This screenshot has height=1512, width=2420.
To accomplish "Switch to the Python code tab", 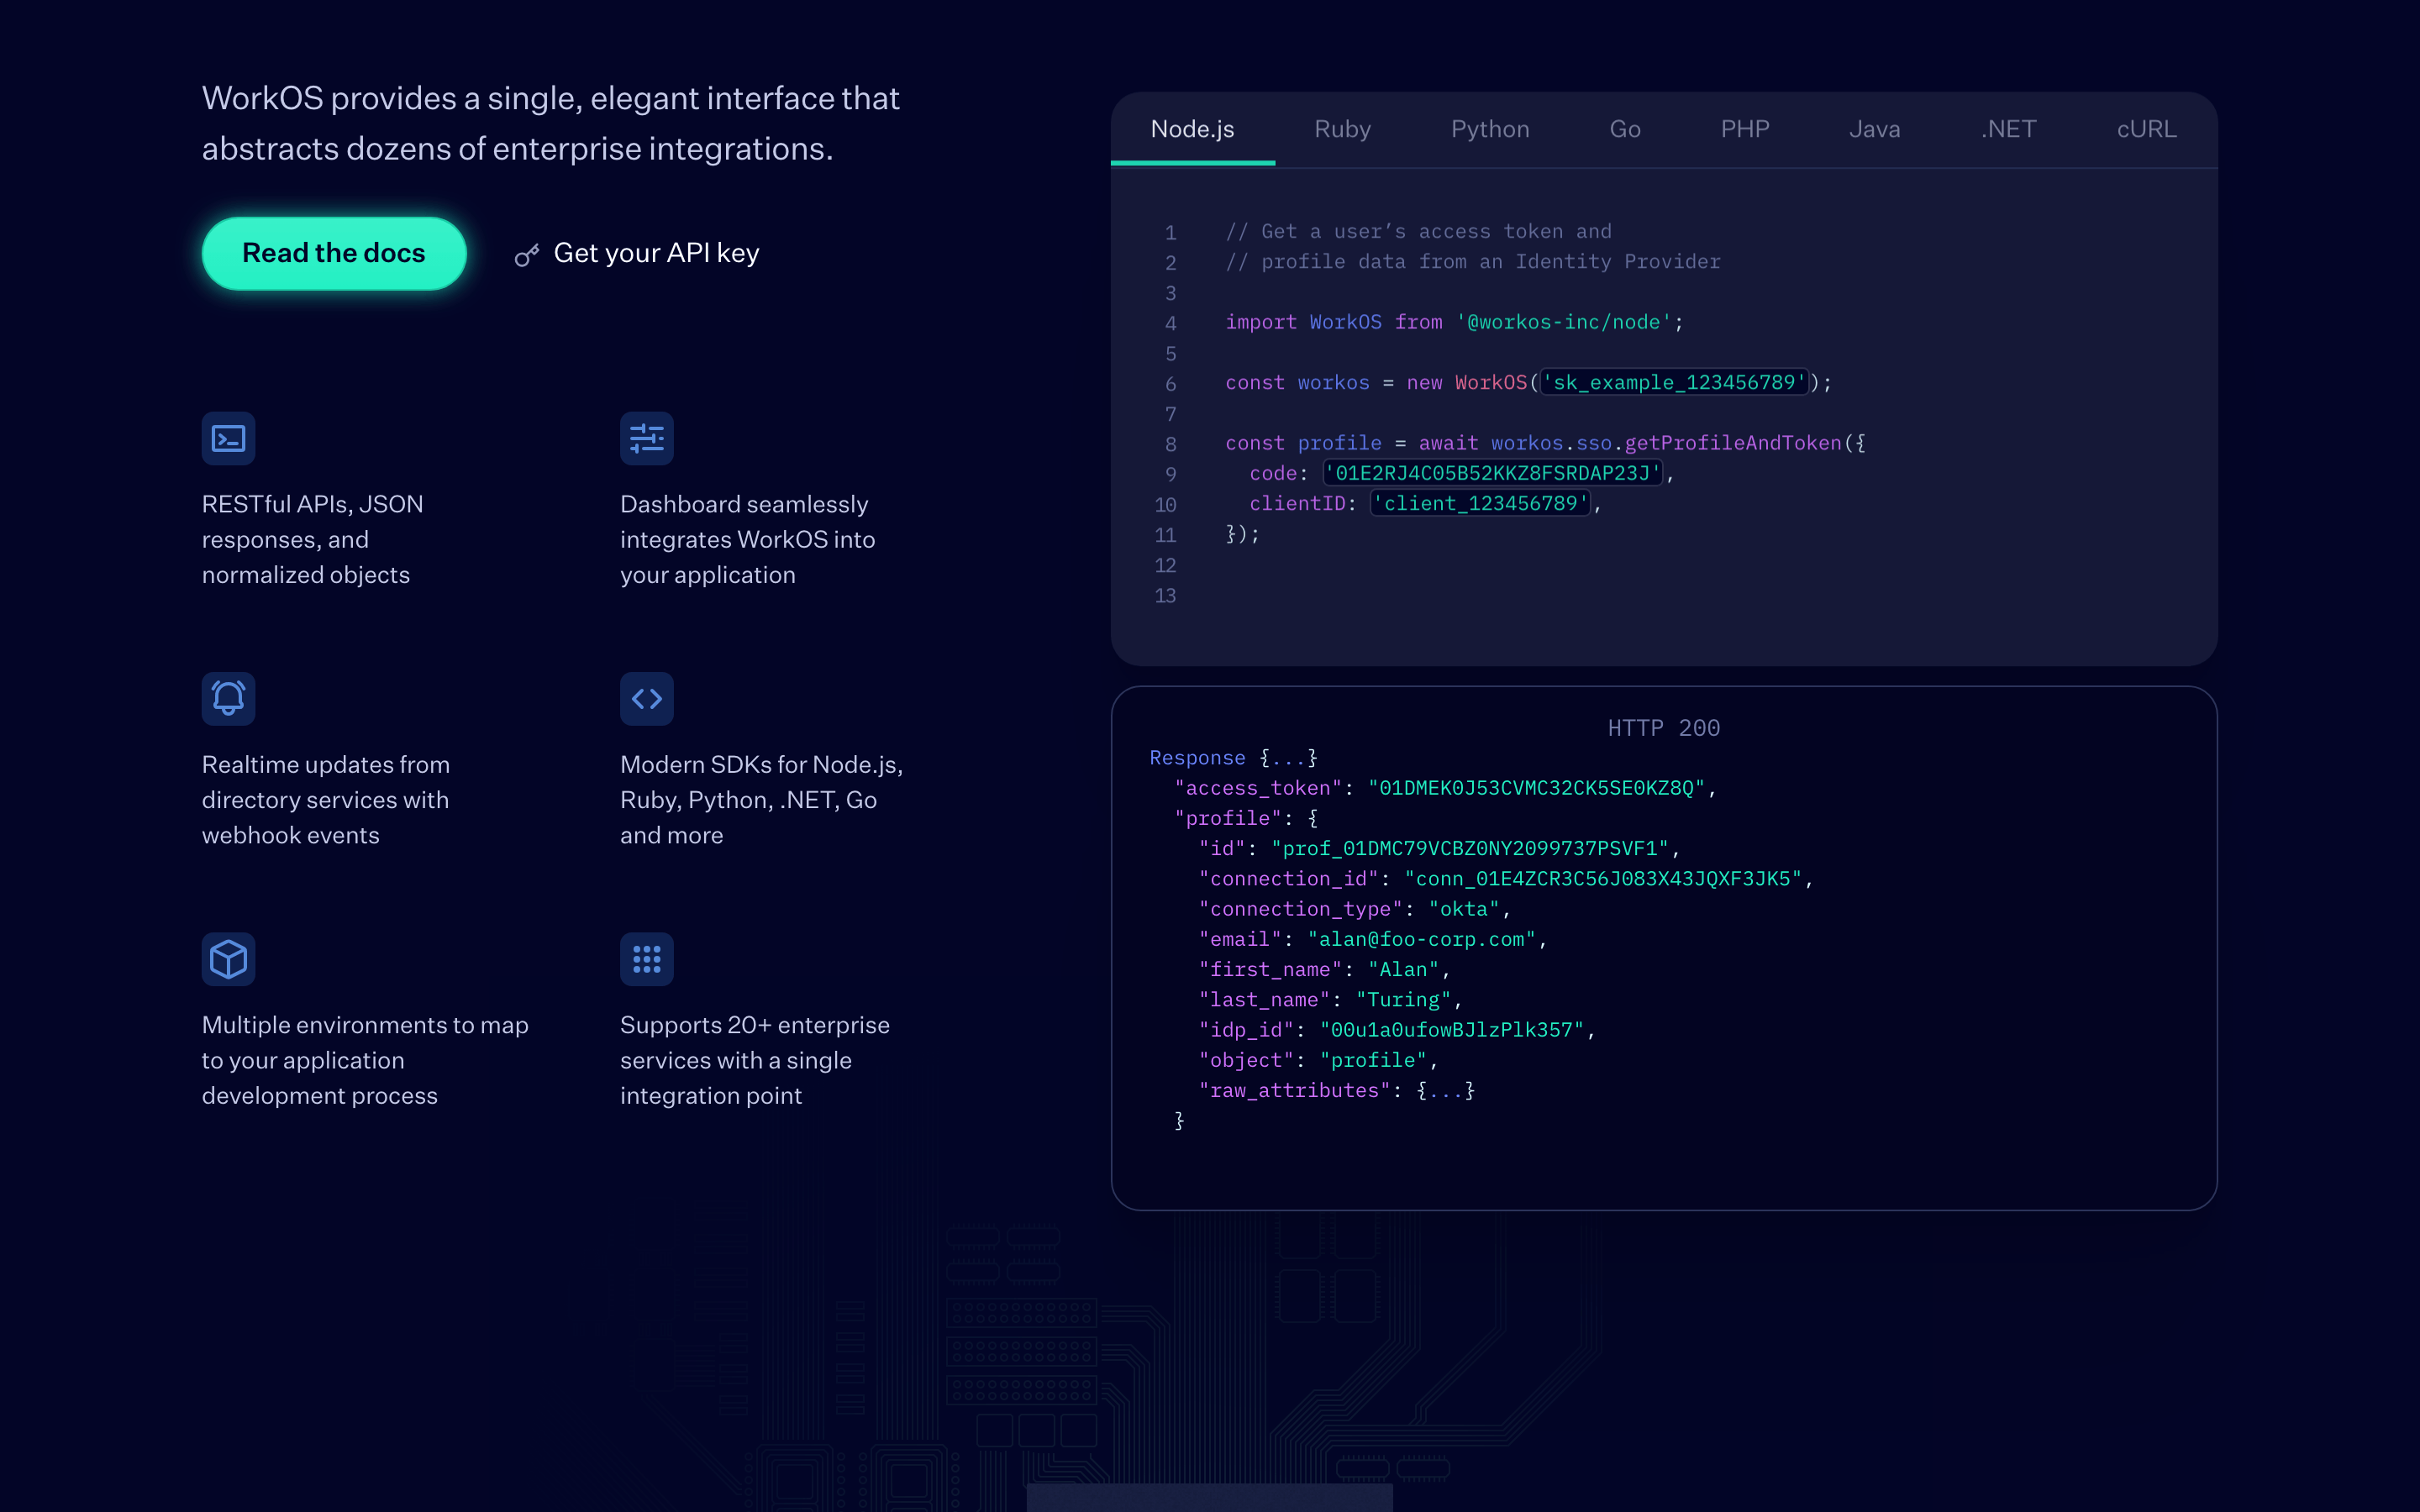I will tap(1490, 129).
